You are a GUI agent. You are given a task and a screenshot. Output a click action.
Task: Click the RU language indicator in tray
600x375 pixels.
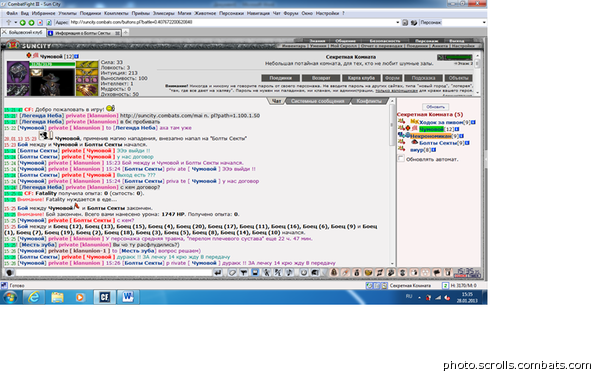click(409, 297)
